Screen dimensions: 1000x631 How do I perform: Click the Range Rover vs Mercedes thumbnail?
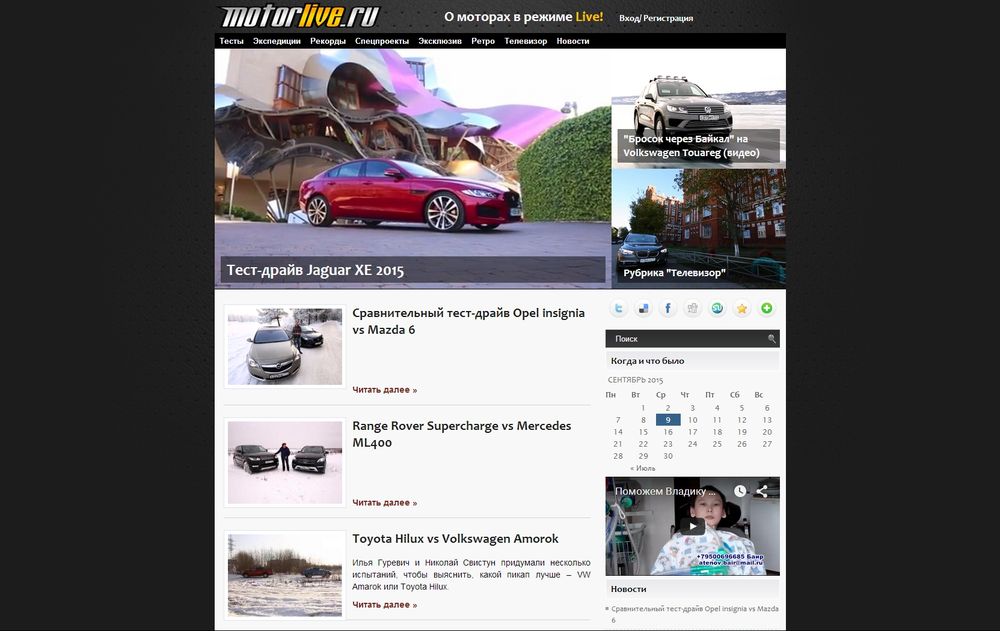[284, 463]
